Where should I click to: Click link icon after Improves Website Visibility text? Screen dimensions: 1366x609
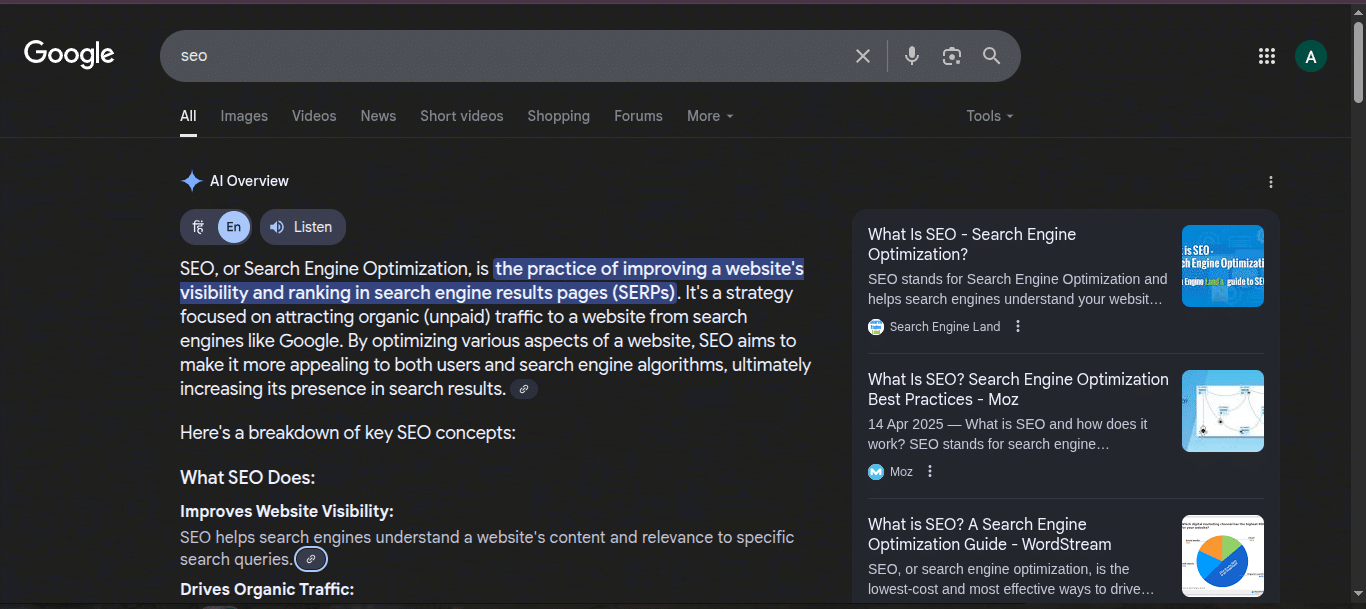[x=311, y=559]
